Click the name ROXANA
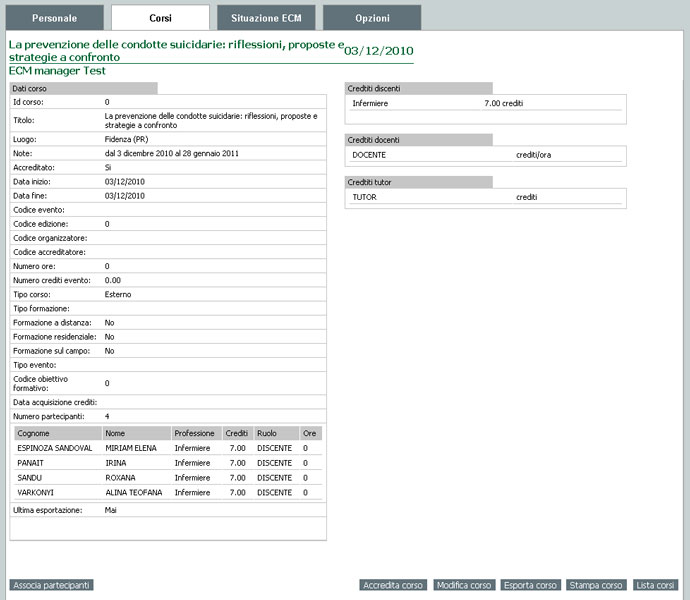Viewport: 690px width, 600px height. [120, 478]
